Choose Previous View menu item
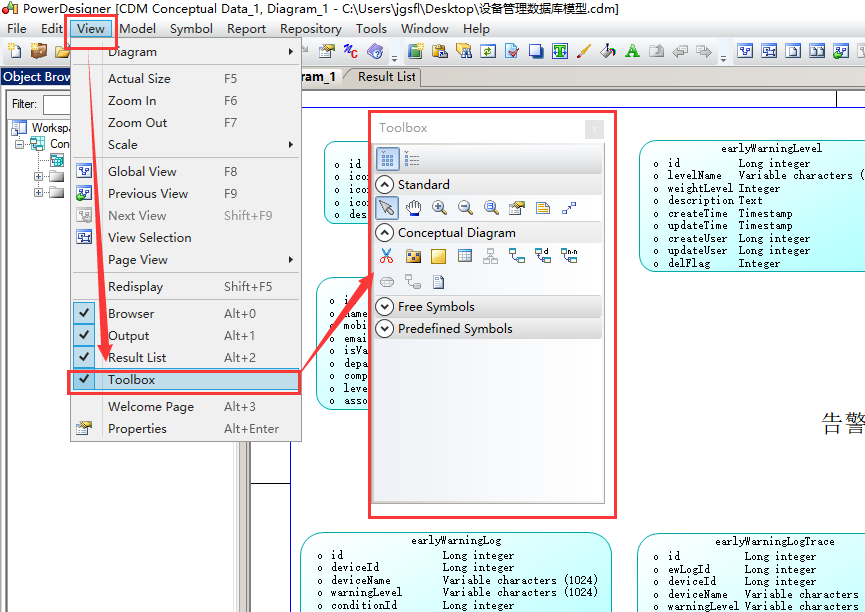Screen dimensions: 865x612 click(x=186, y=194)
